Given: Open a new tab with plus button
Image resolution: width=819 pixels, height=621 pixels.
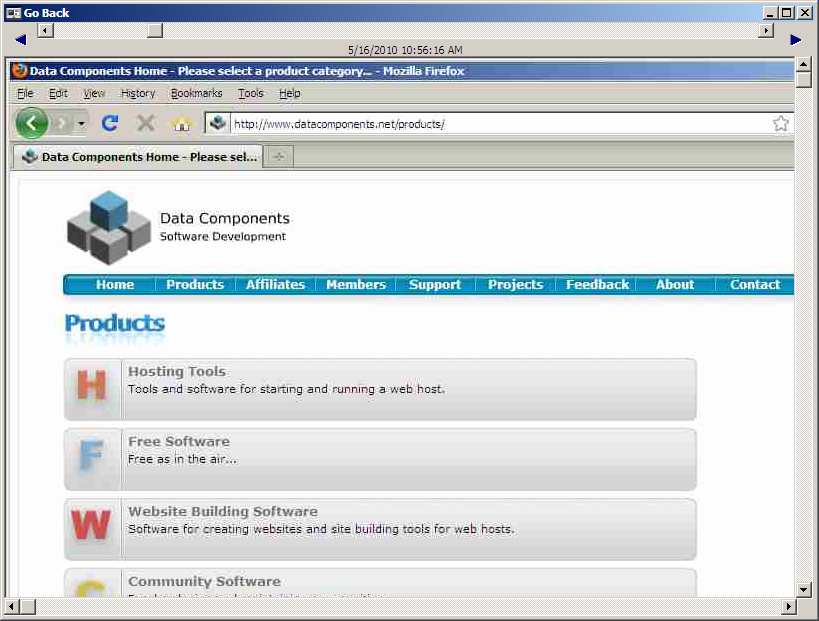Looking at the screenshot, I should [279, 157].
